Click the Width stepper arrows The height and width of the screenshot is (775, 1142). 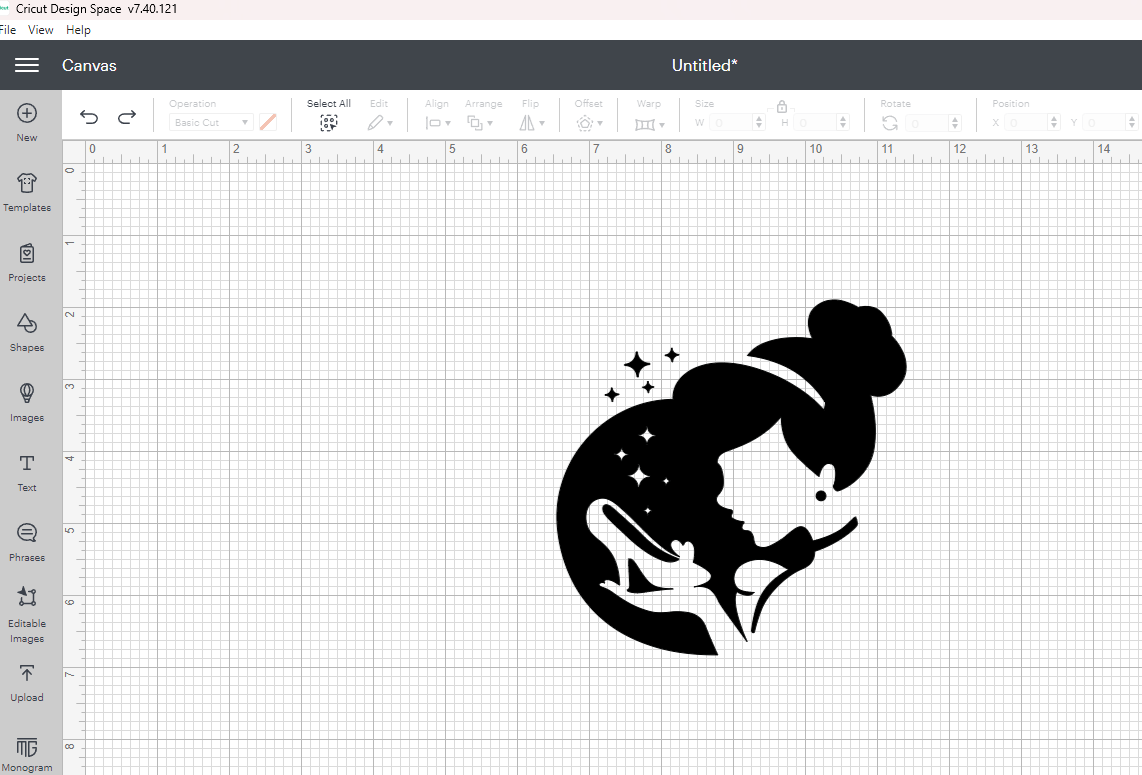759,122
